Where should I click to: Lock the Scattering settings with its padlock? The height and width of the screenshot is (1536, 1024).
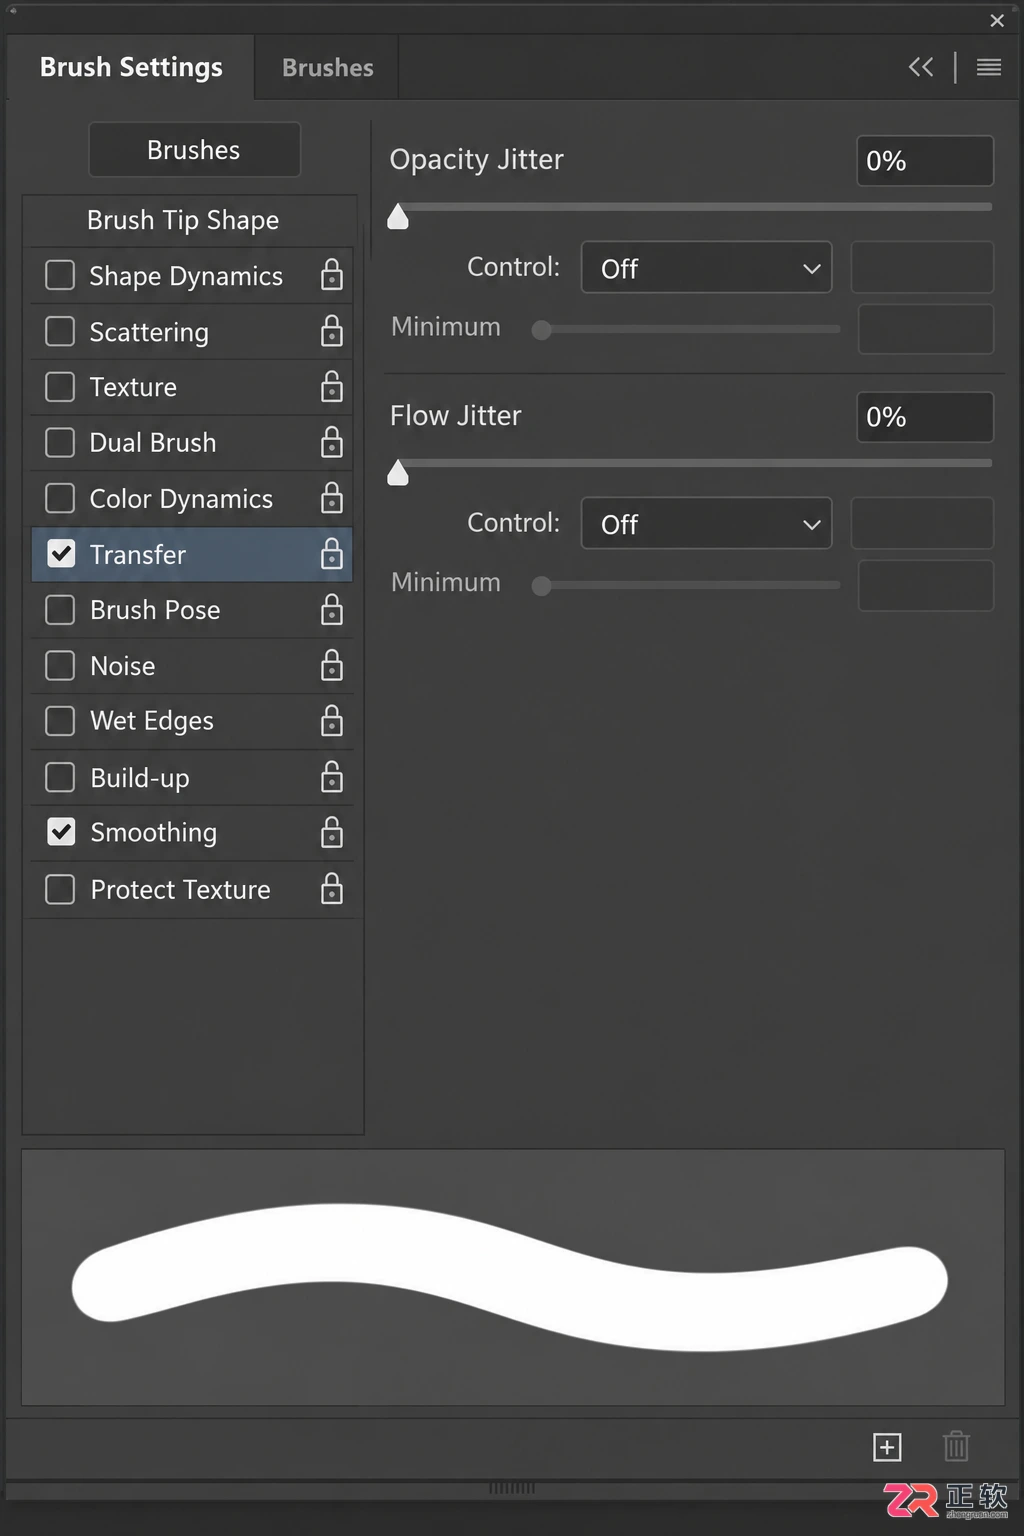click(x=332, y=331)
